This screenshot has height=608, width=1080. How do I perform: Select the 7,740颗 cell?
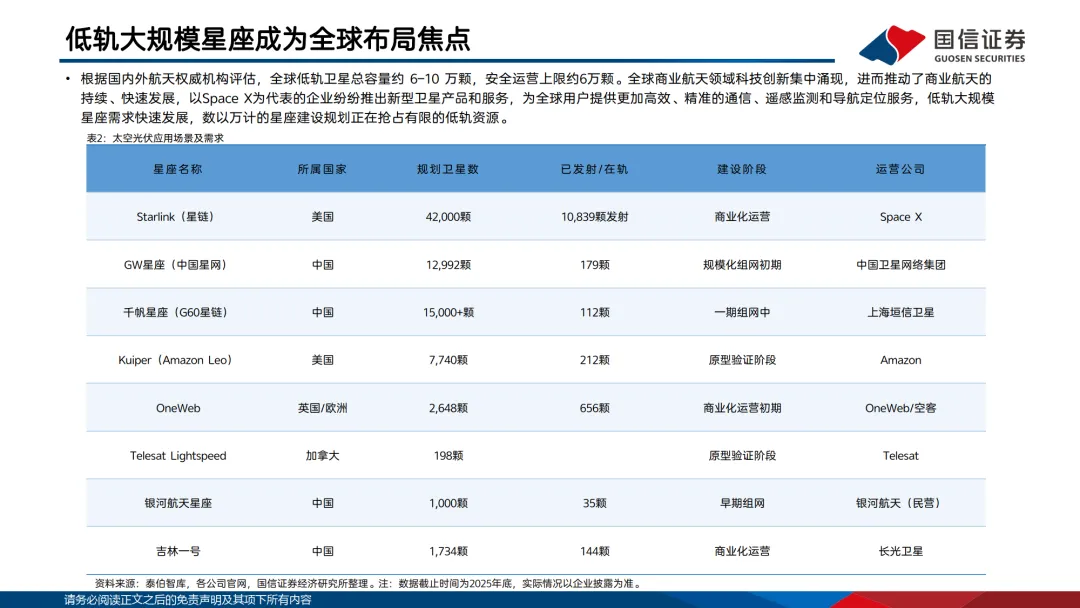tap(448, 360)
